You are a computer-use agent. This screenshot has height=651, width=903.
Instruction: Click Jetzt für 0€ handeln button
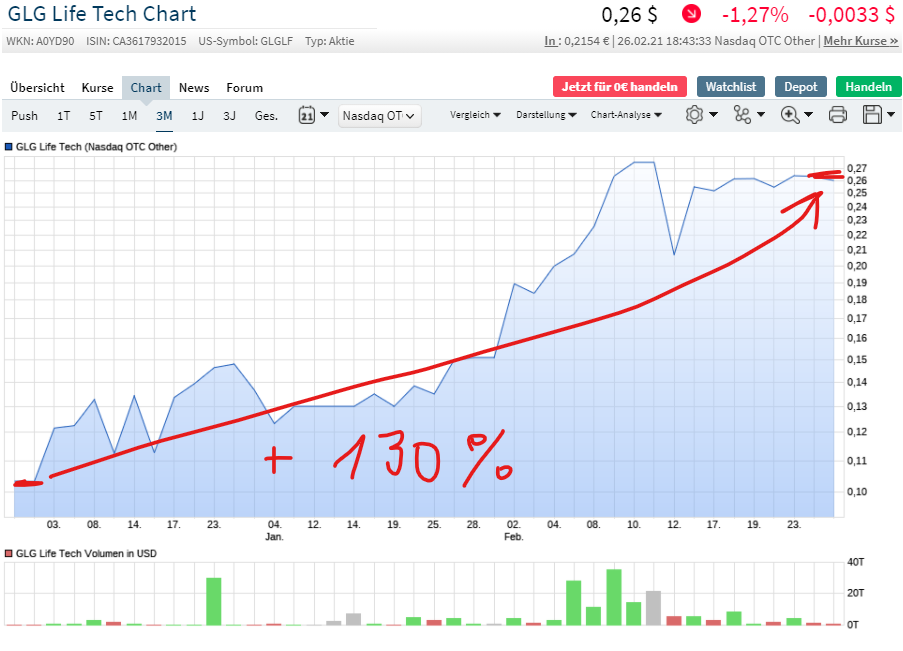pyautogui.click(x=620, y=86)
